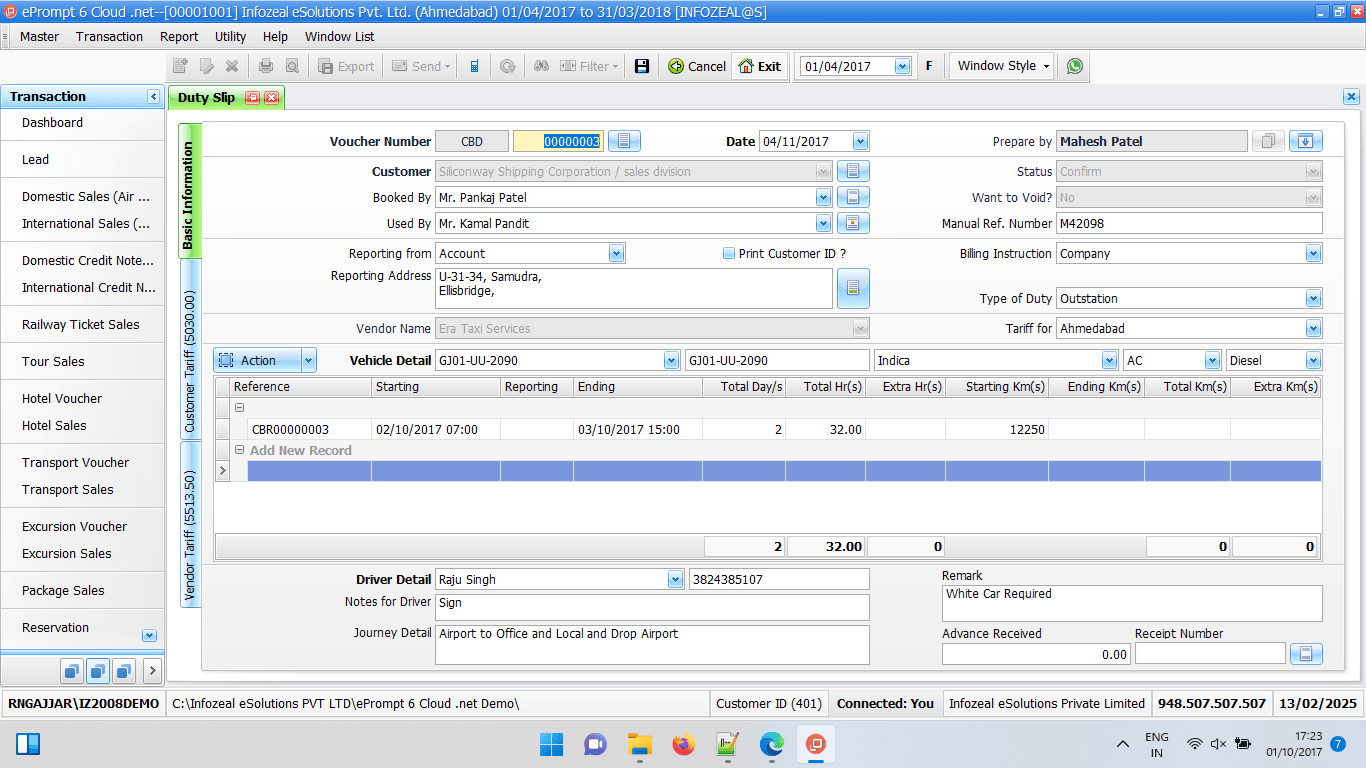Screen dimensions: 1366x768
Task: Click the delete X icon in toolbar
Action: (x=232, y=66)
